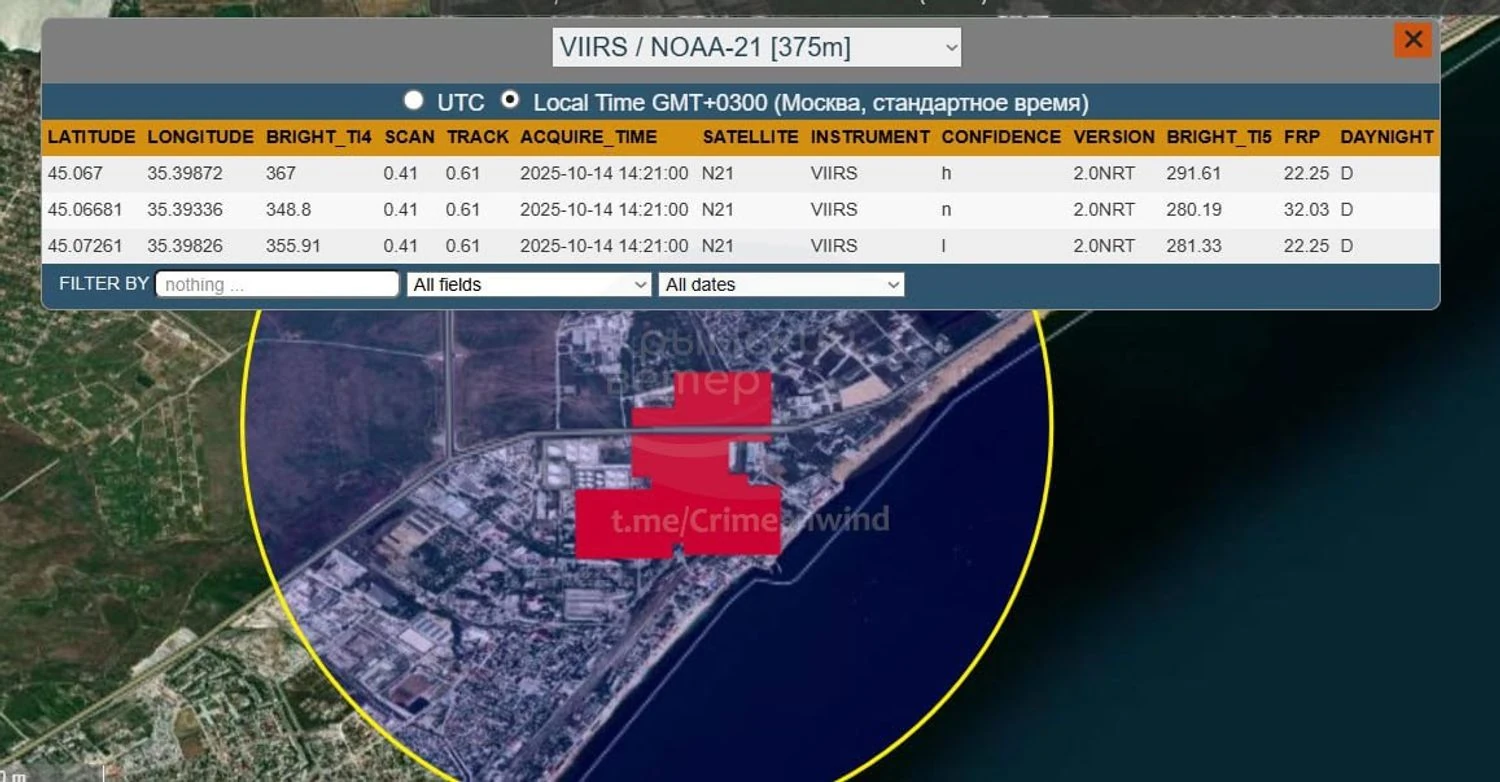Sort by SATELLITE column header

click(x=750, y=137)
